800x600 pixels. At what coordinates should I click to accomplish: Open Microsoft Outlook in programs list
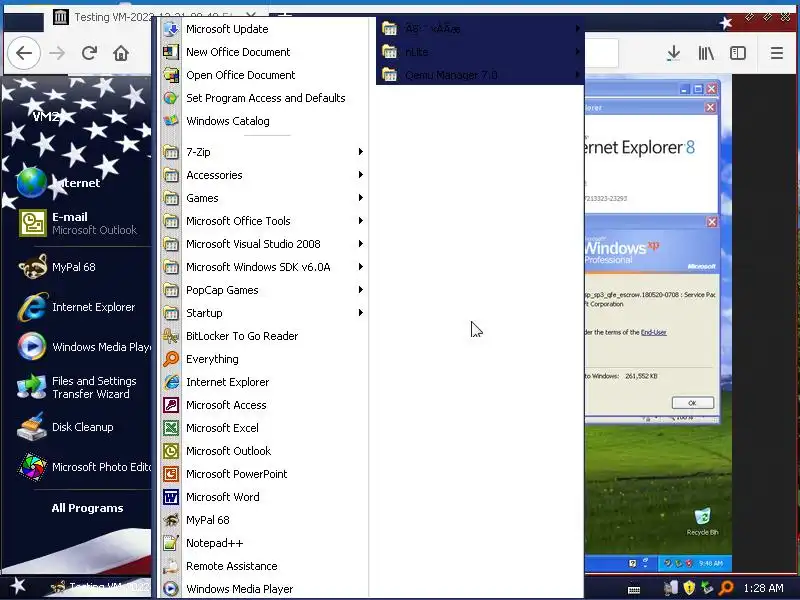point(263,451)
